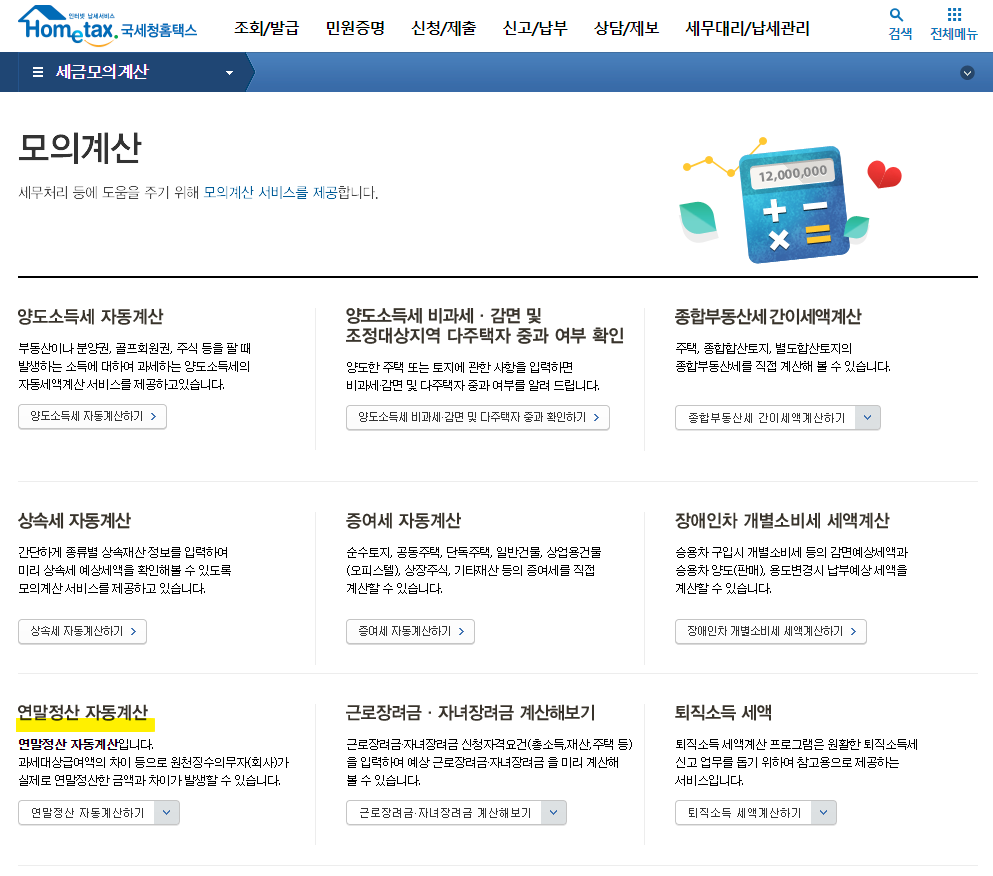Click the circular chevron icon on the blue bar
Screen dimensions: 993x876
click(967, 72)
